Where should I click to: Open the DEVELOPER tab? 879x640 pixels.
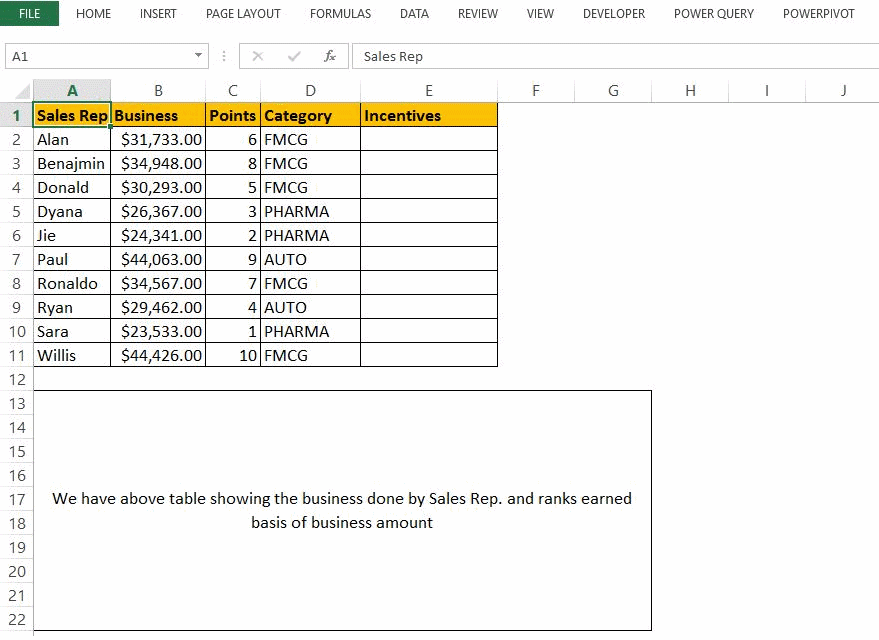pos(613,13)
